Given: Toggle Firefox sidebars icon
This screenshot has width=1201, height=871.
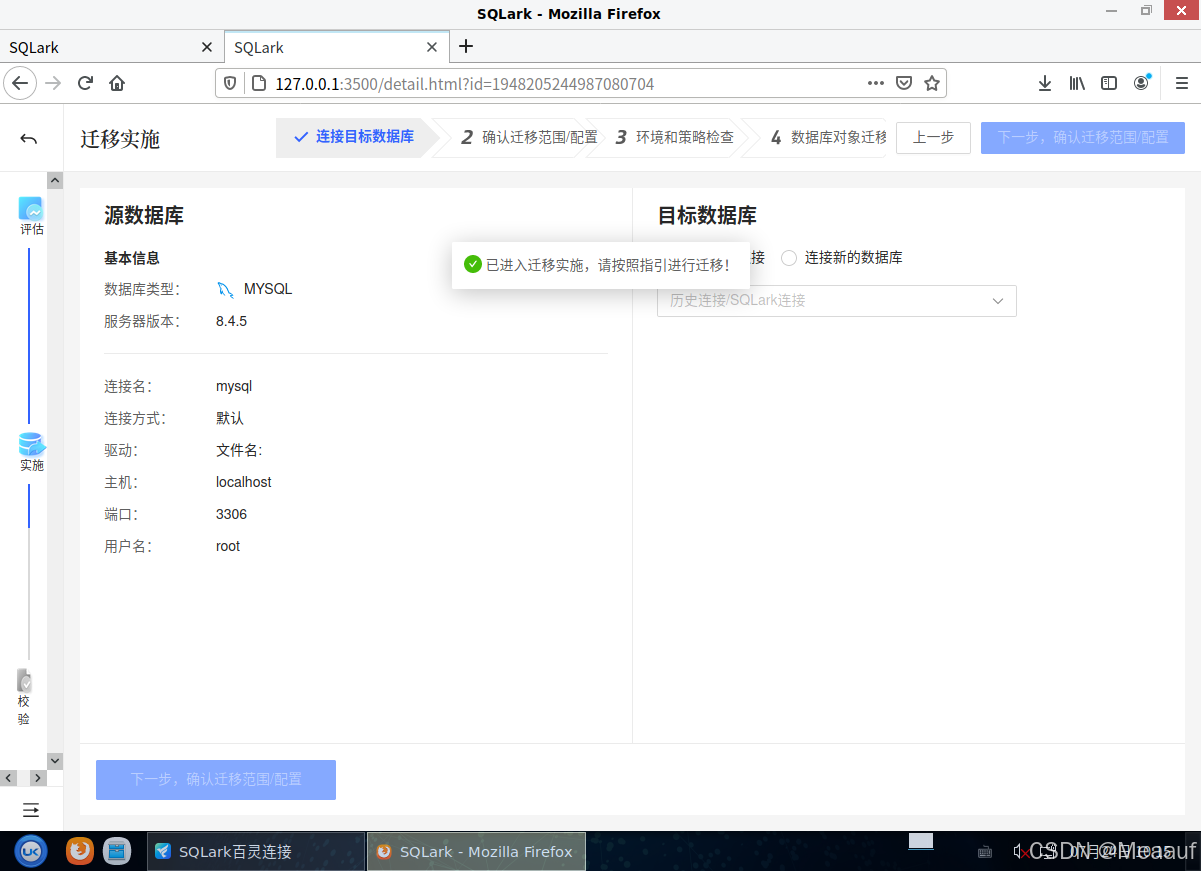Looking at the screenshot, I should click(x=1109, y=84).
